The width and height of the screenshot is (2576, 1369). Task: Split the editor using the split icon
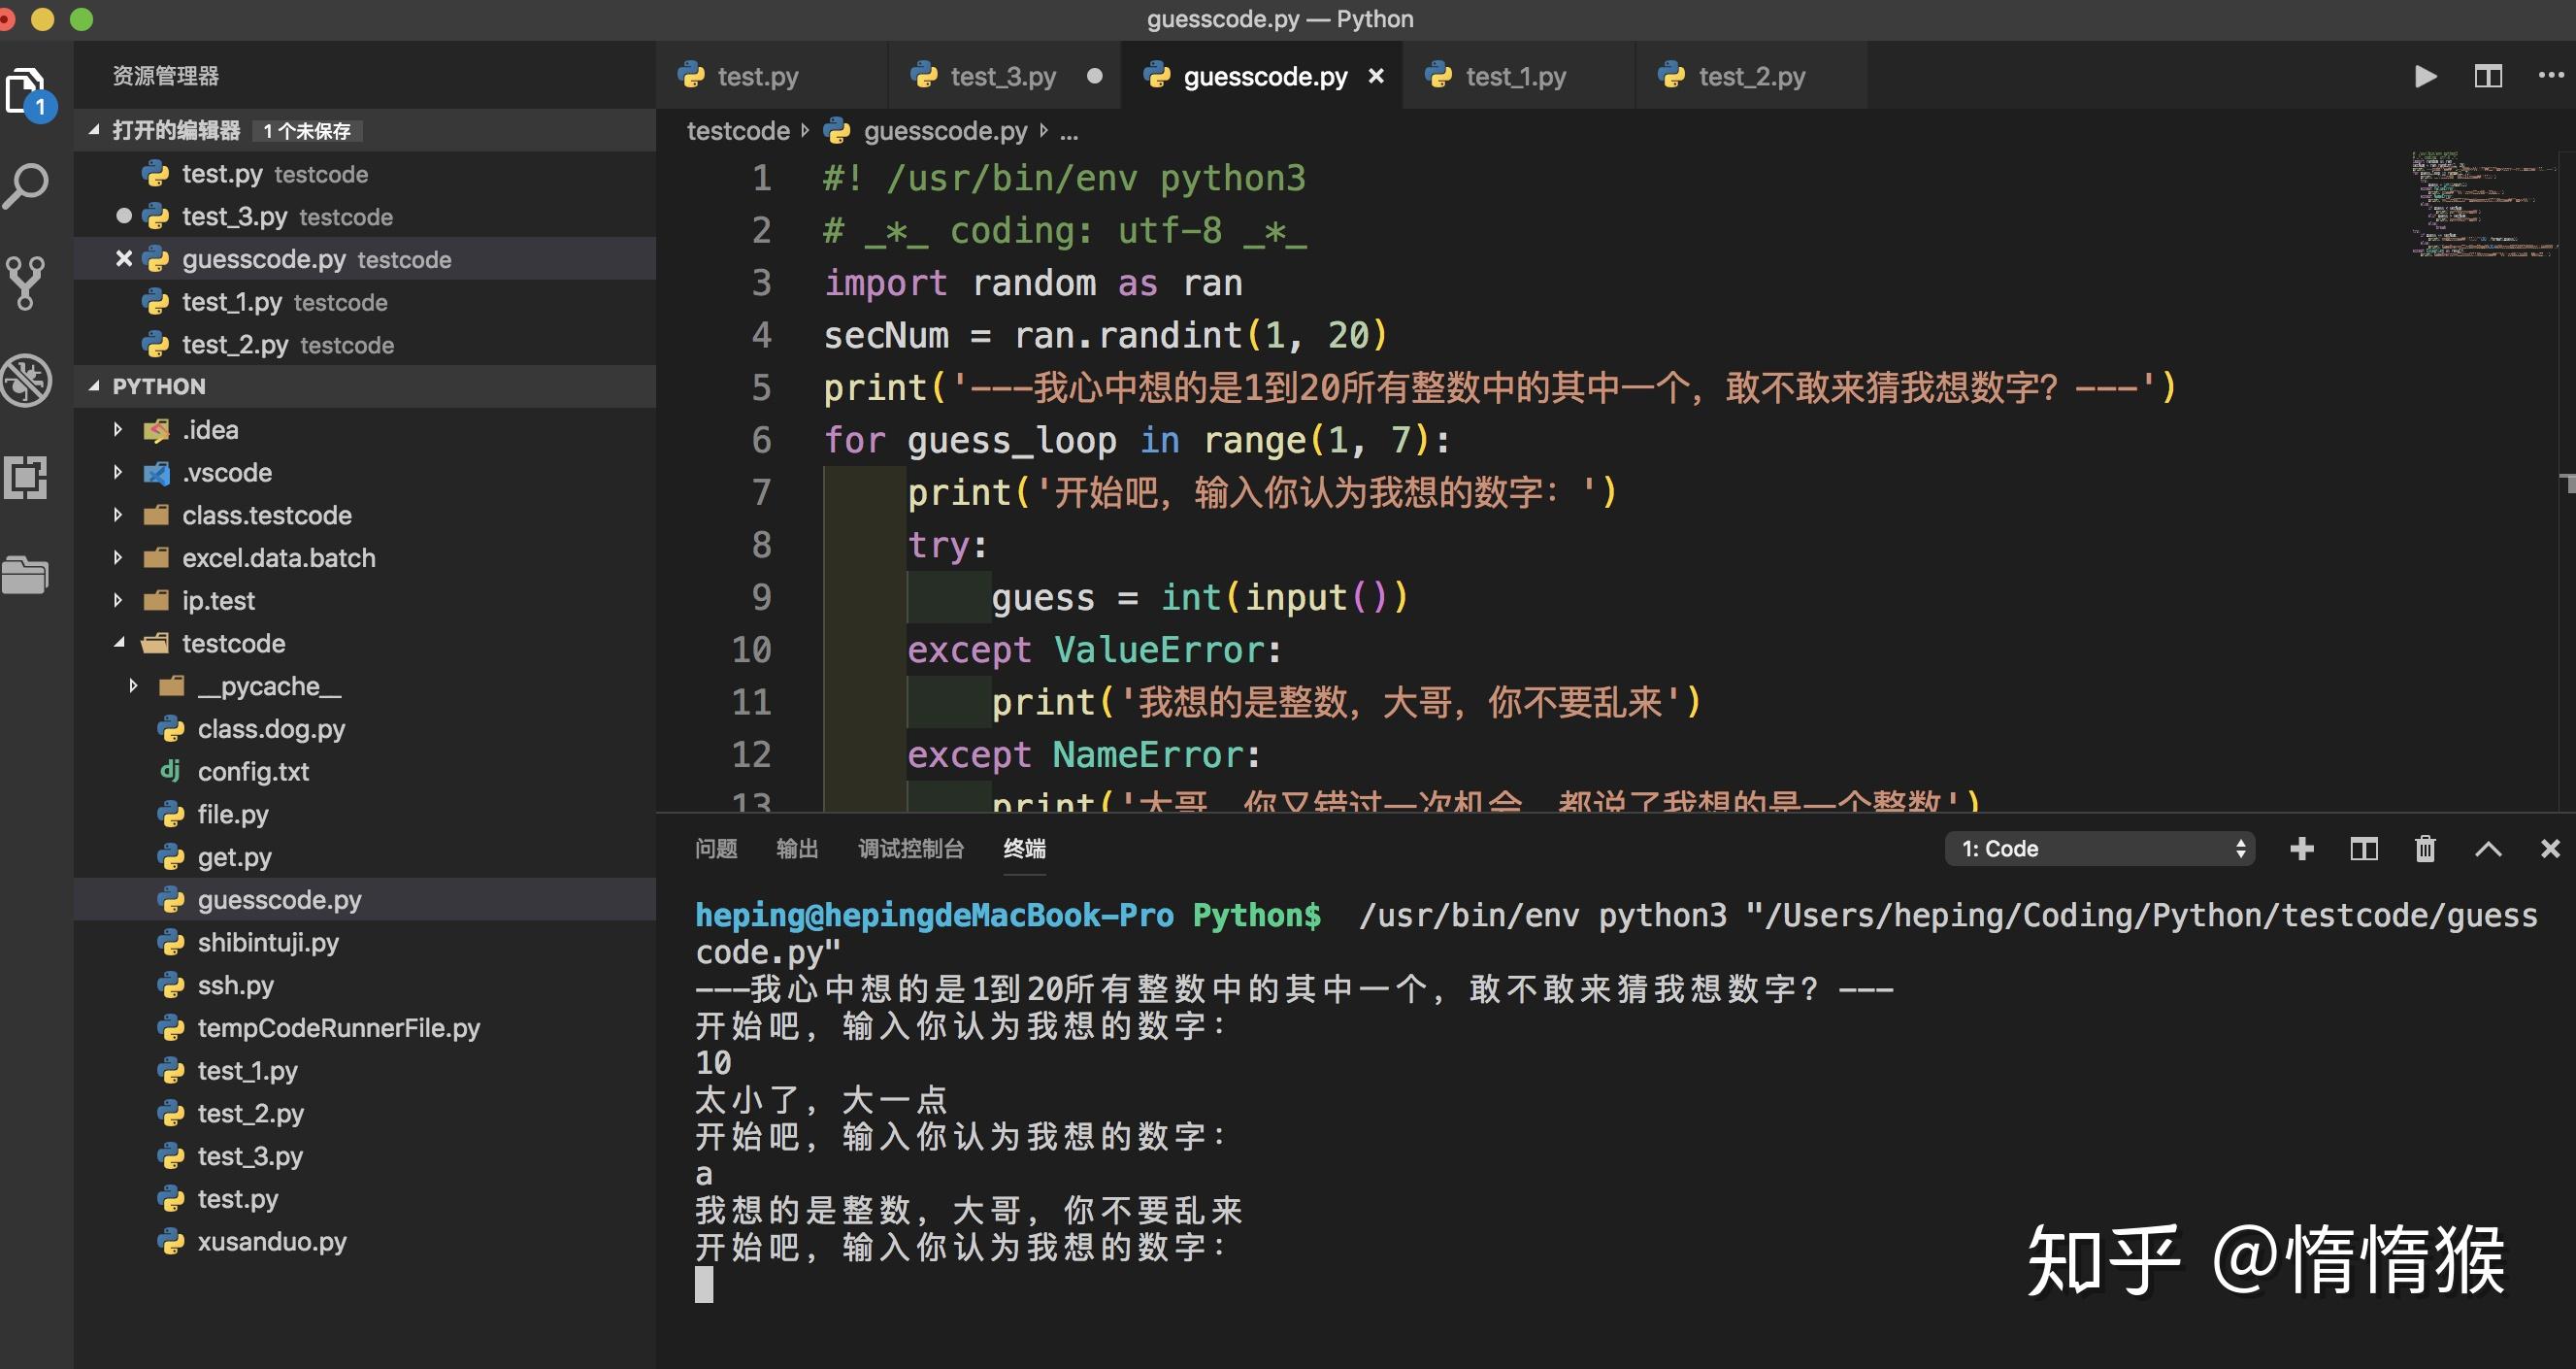[x=2489, y=75]
